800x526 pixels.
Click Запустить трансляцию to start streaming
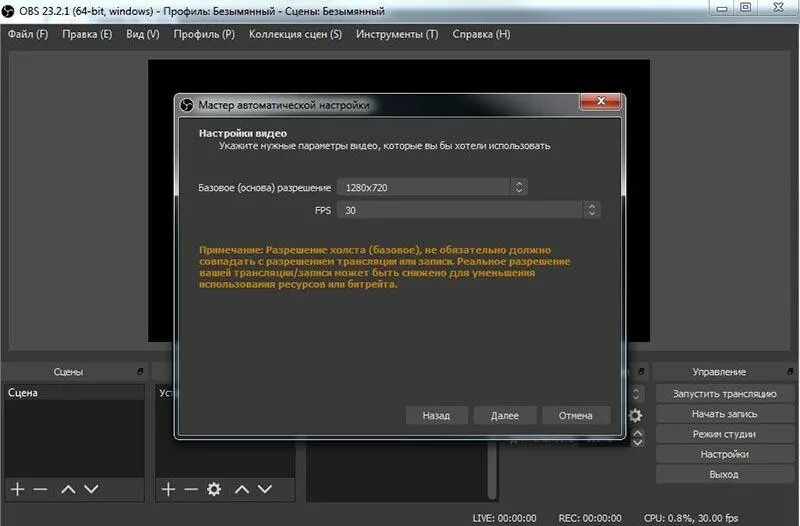click(724, 393)
